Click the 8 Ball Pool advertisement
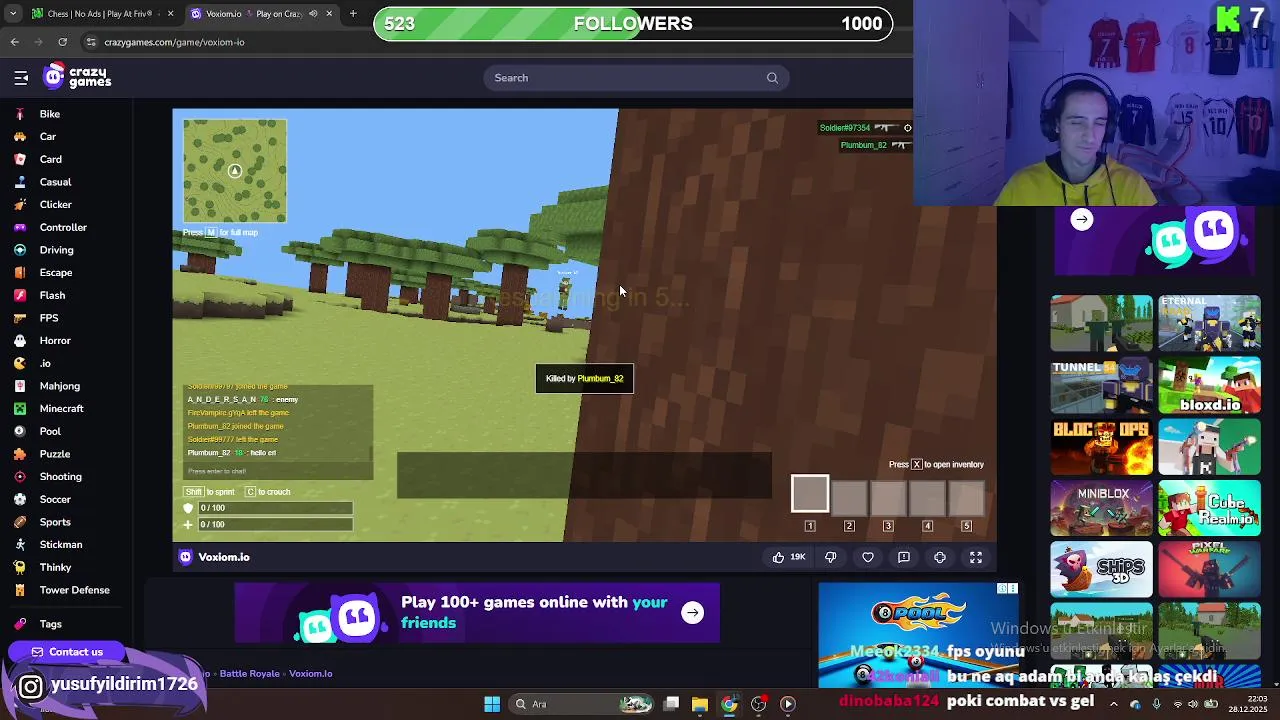The height and width of the screenshot is (720, 1280). [x=918, y=635]
